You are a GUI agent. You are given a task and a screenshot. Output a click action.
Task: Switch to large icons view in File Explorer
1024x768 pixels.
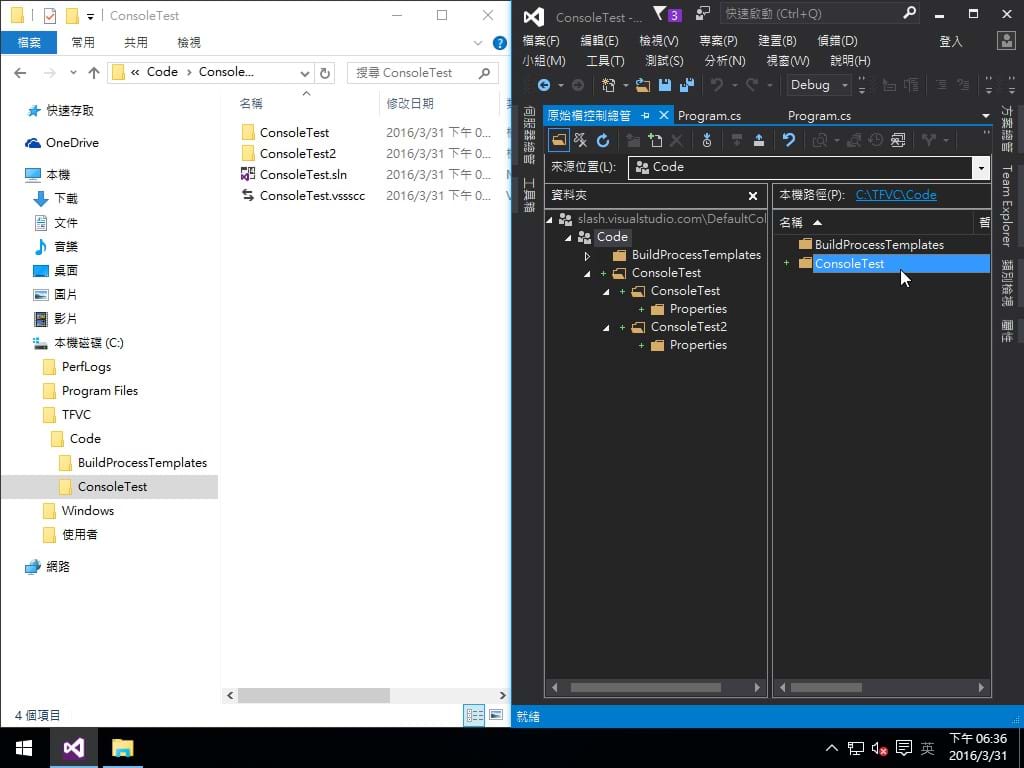[496, 715]
